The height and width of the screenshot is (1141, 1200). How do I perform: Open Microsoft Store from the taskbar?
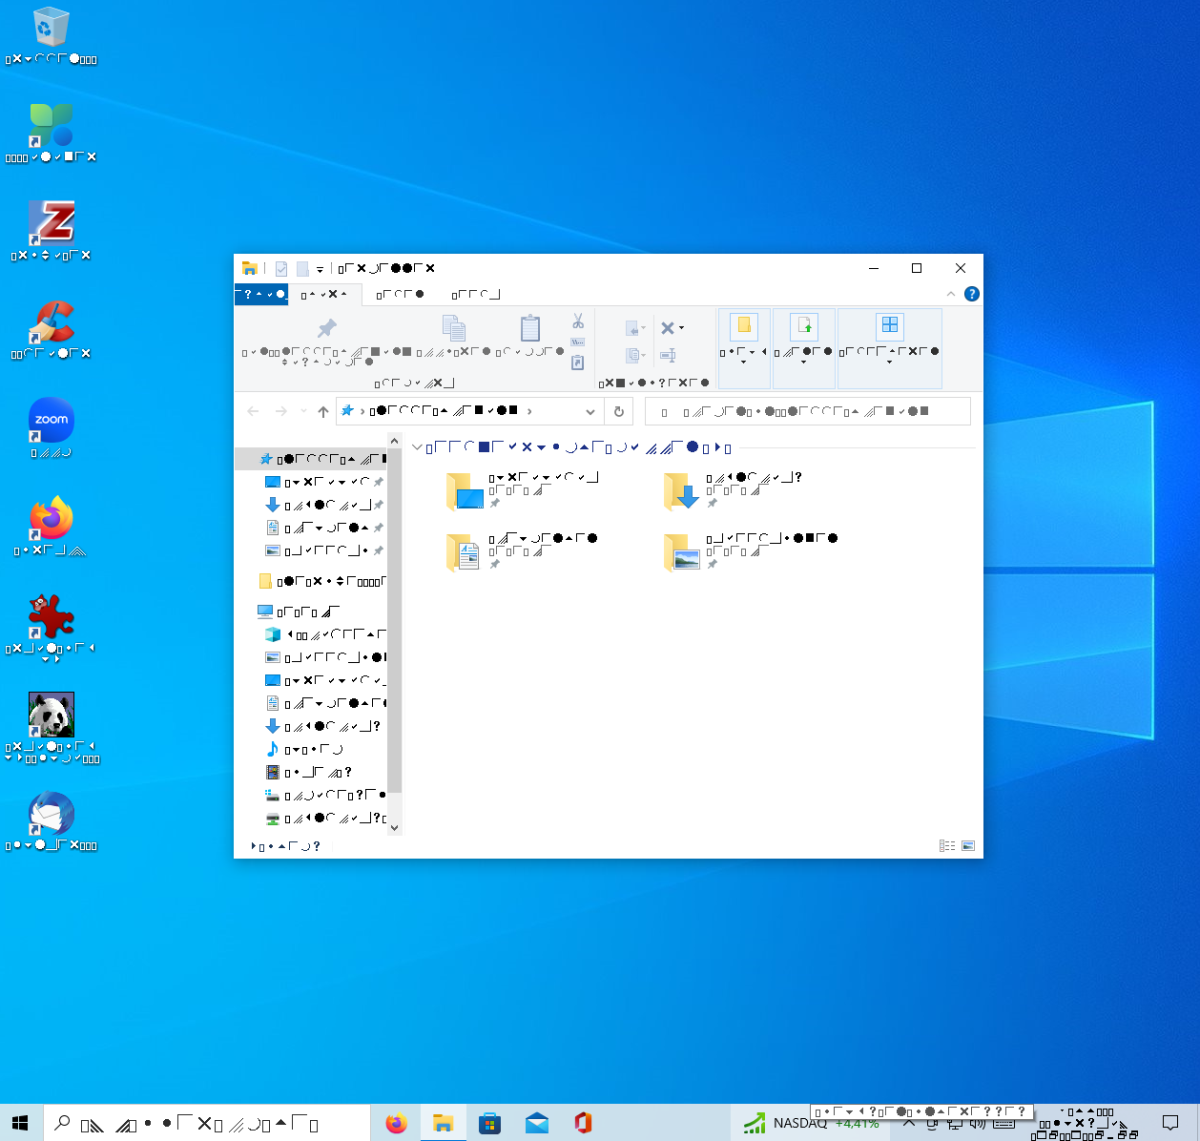click(x=490, y=1123)
